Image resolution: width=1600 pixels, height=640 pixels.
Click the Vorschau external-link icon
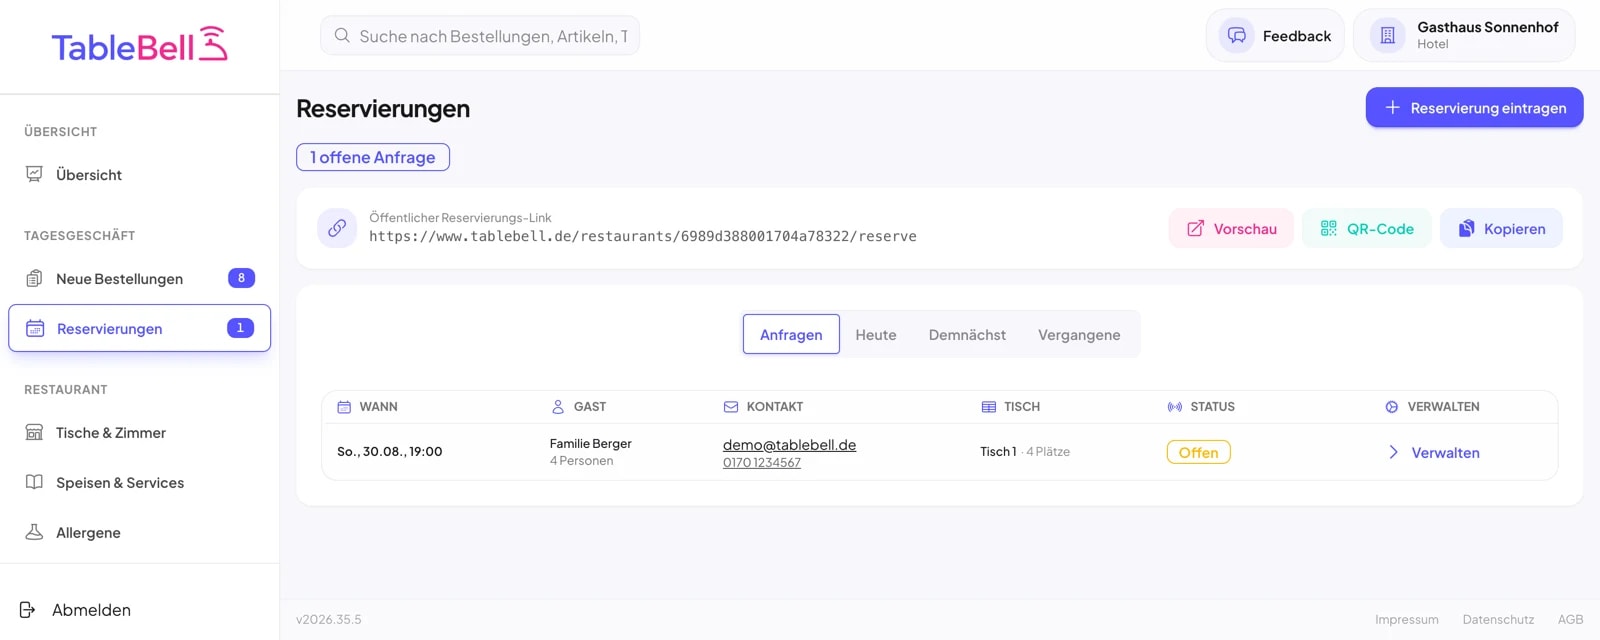tap(1195, 229)
